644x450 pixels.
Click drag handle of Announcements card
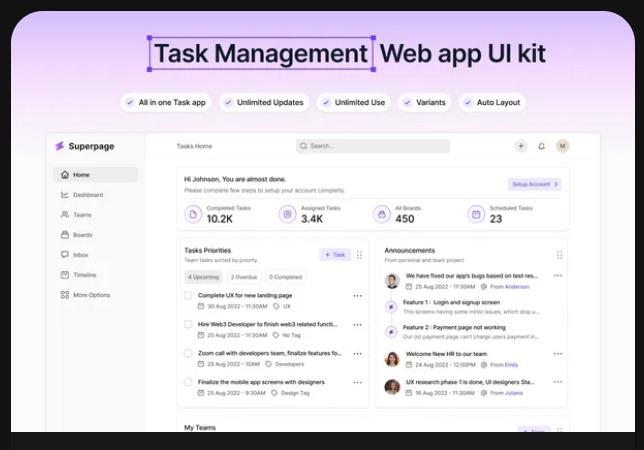559,255
